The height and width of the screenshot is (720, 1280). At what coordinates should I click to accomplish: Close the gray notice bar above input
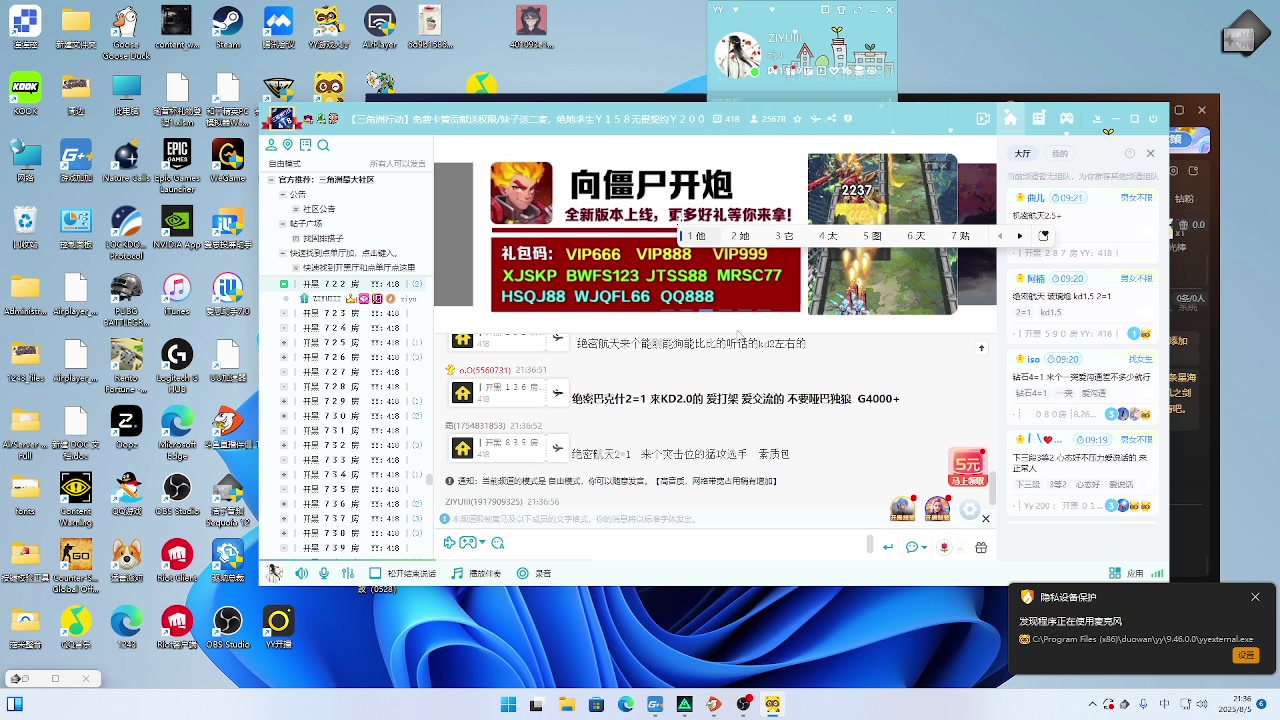(986, 519)
